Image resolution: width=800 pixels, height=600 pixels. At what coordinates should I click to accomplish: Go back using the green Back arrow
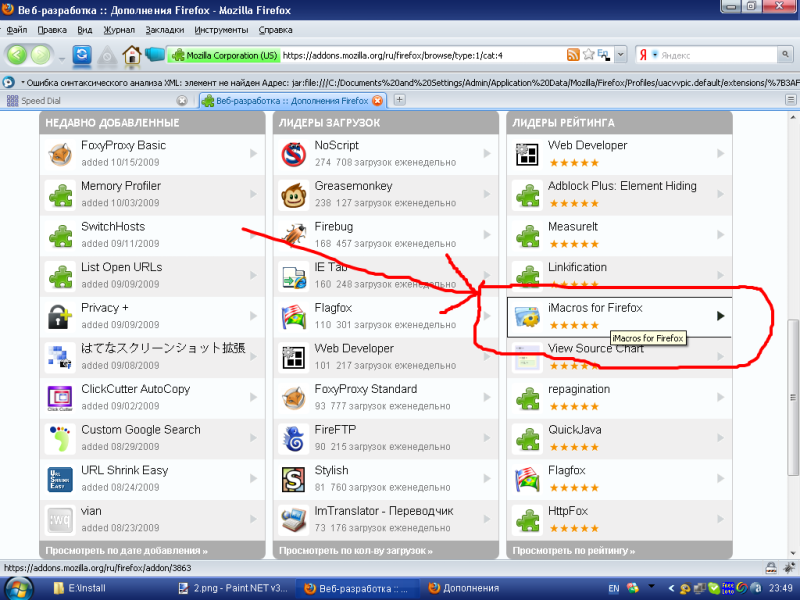17,55
